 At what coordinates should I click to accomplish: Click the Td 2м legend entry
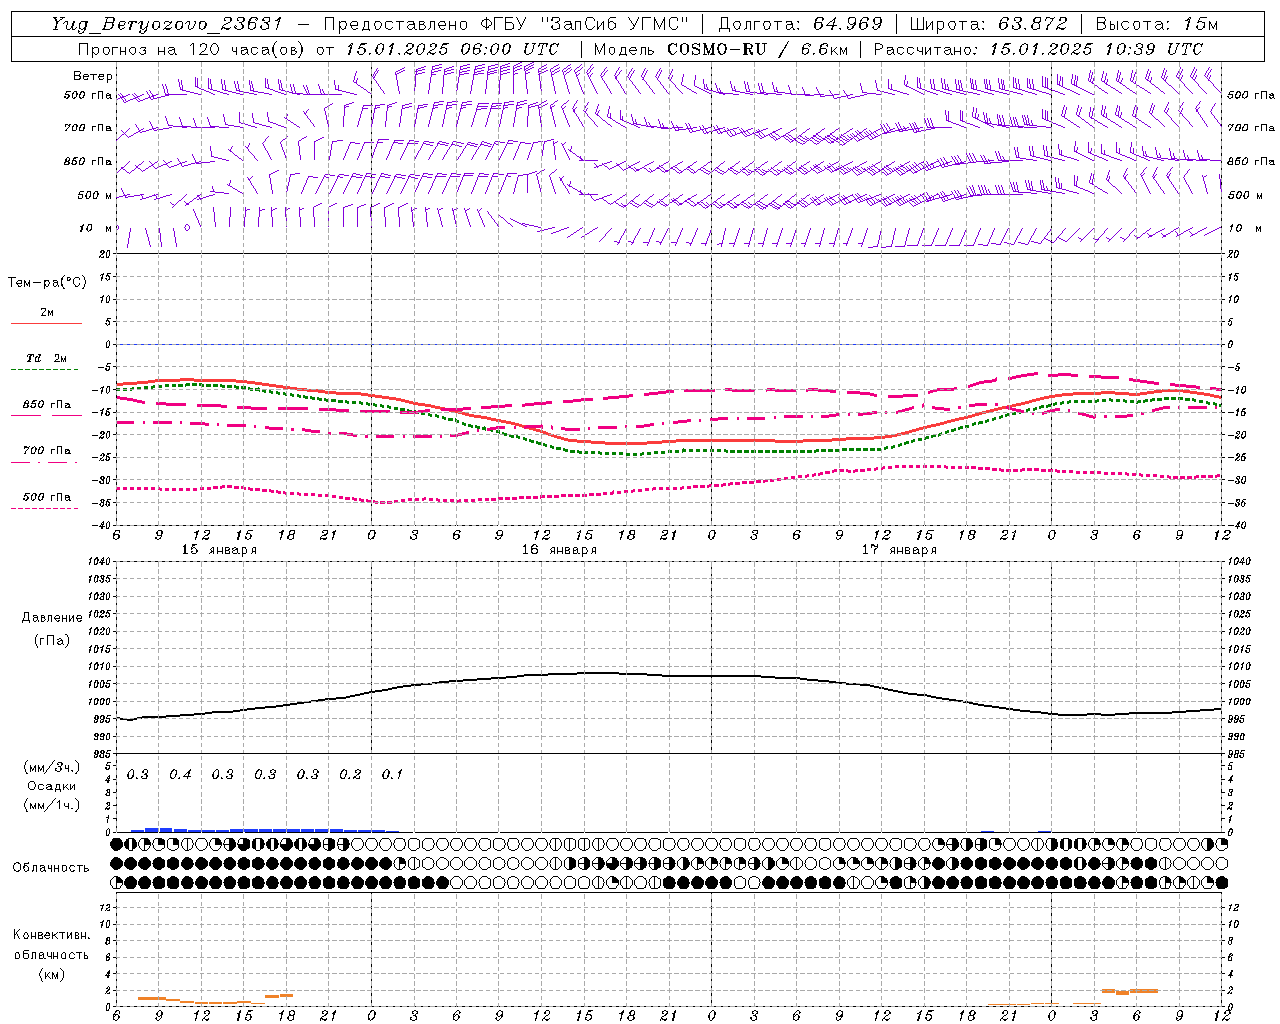click(47, 358)
